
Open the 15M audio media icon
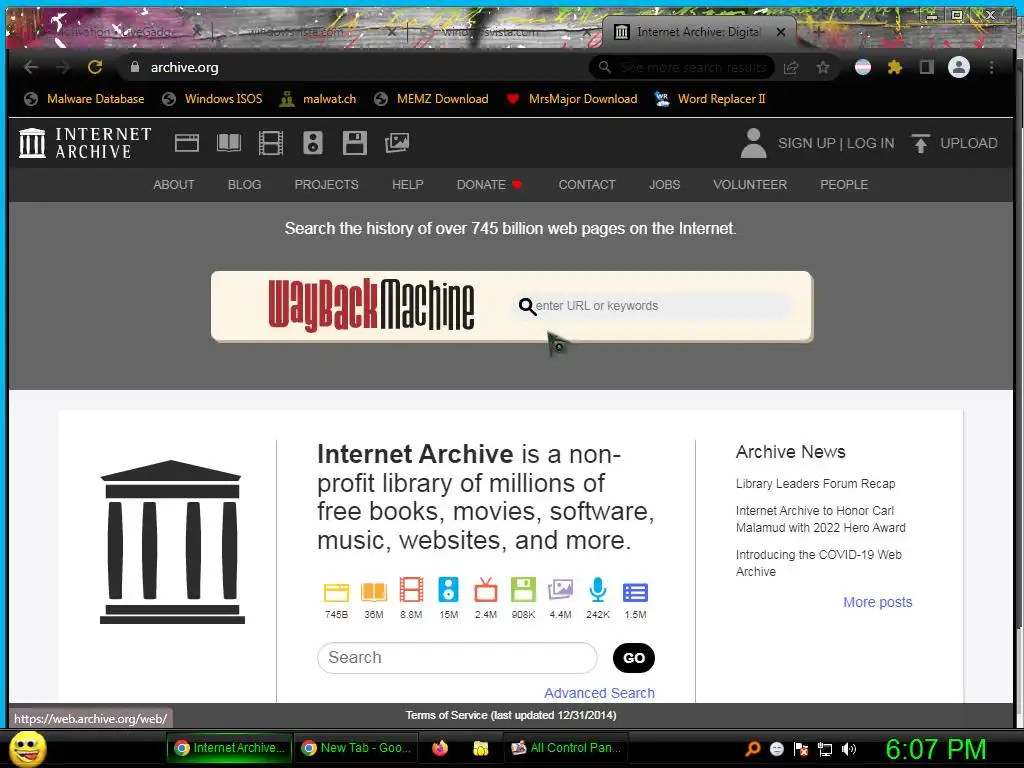point(448,590)
